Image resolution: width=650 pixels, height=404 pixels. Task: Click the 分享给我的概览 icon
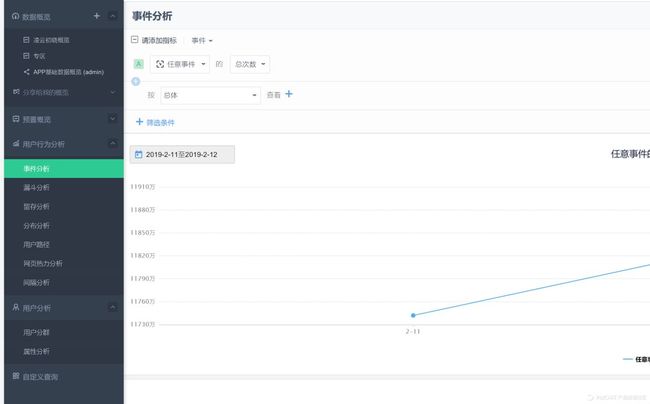[x=16, y=92]
